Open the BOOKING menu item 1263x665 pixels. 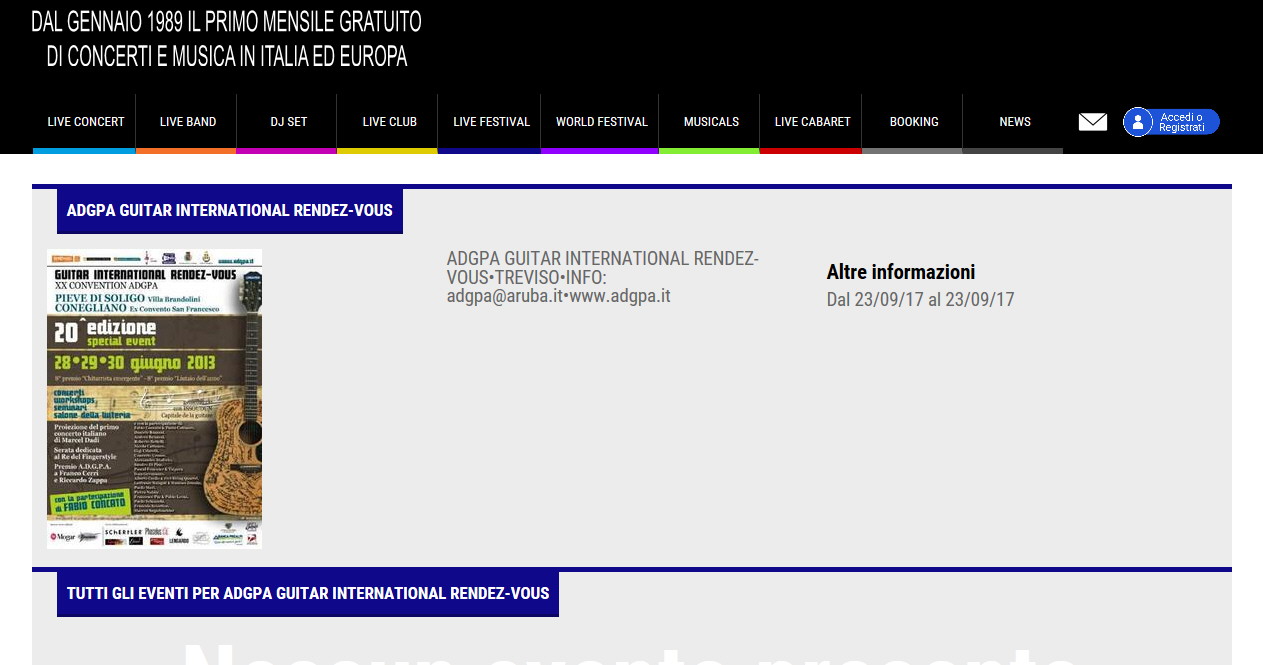[x=913, y=123]
